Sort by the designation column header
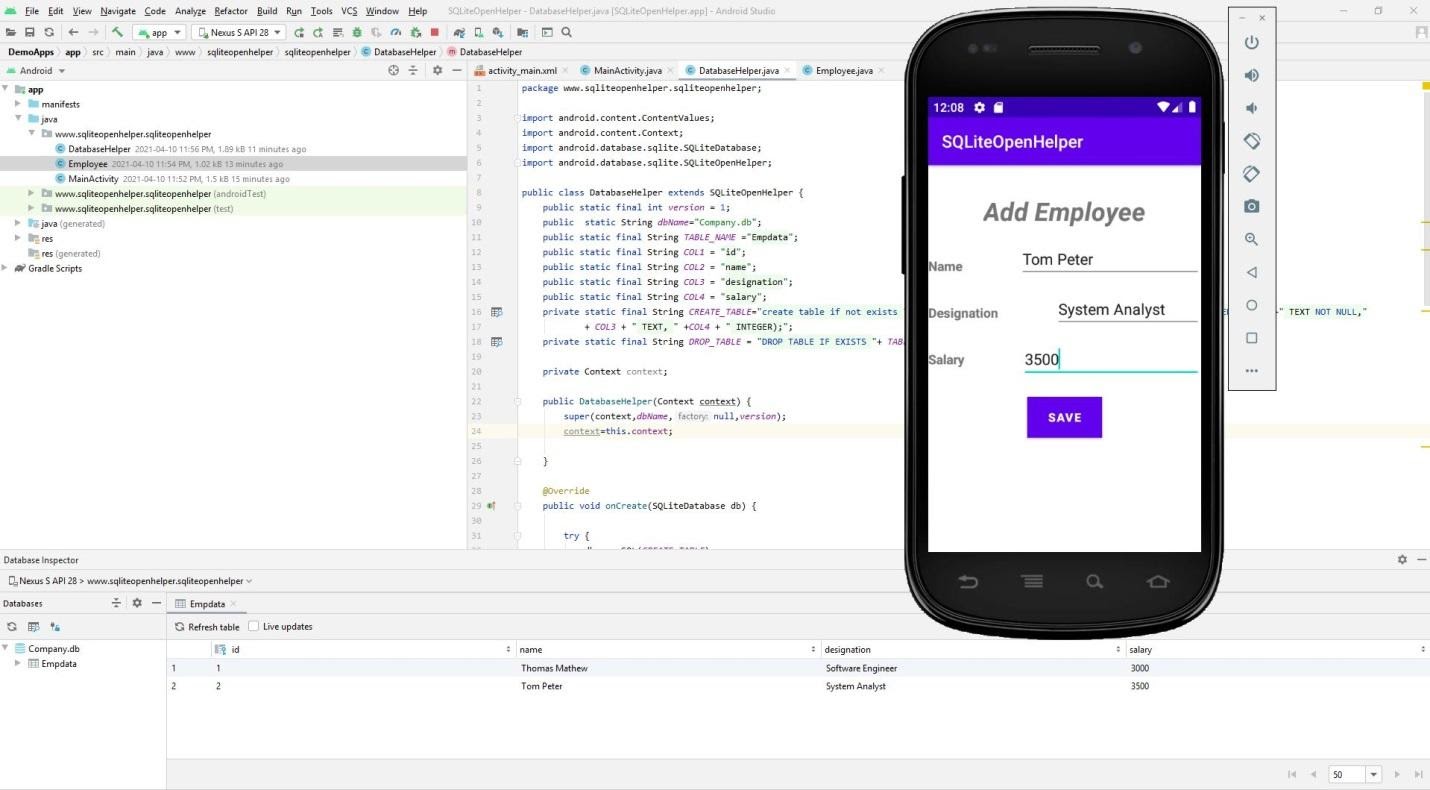This screenshot has height=790, width=1430. click(973, 650)
